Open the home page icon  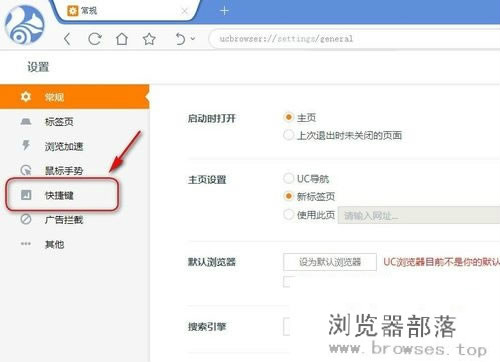122,39
